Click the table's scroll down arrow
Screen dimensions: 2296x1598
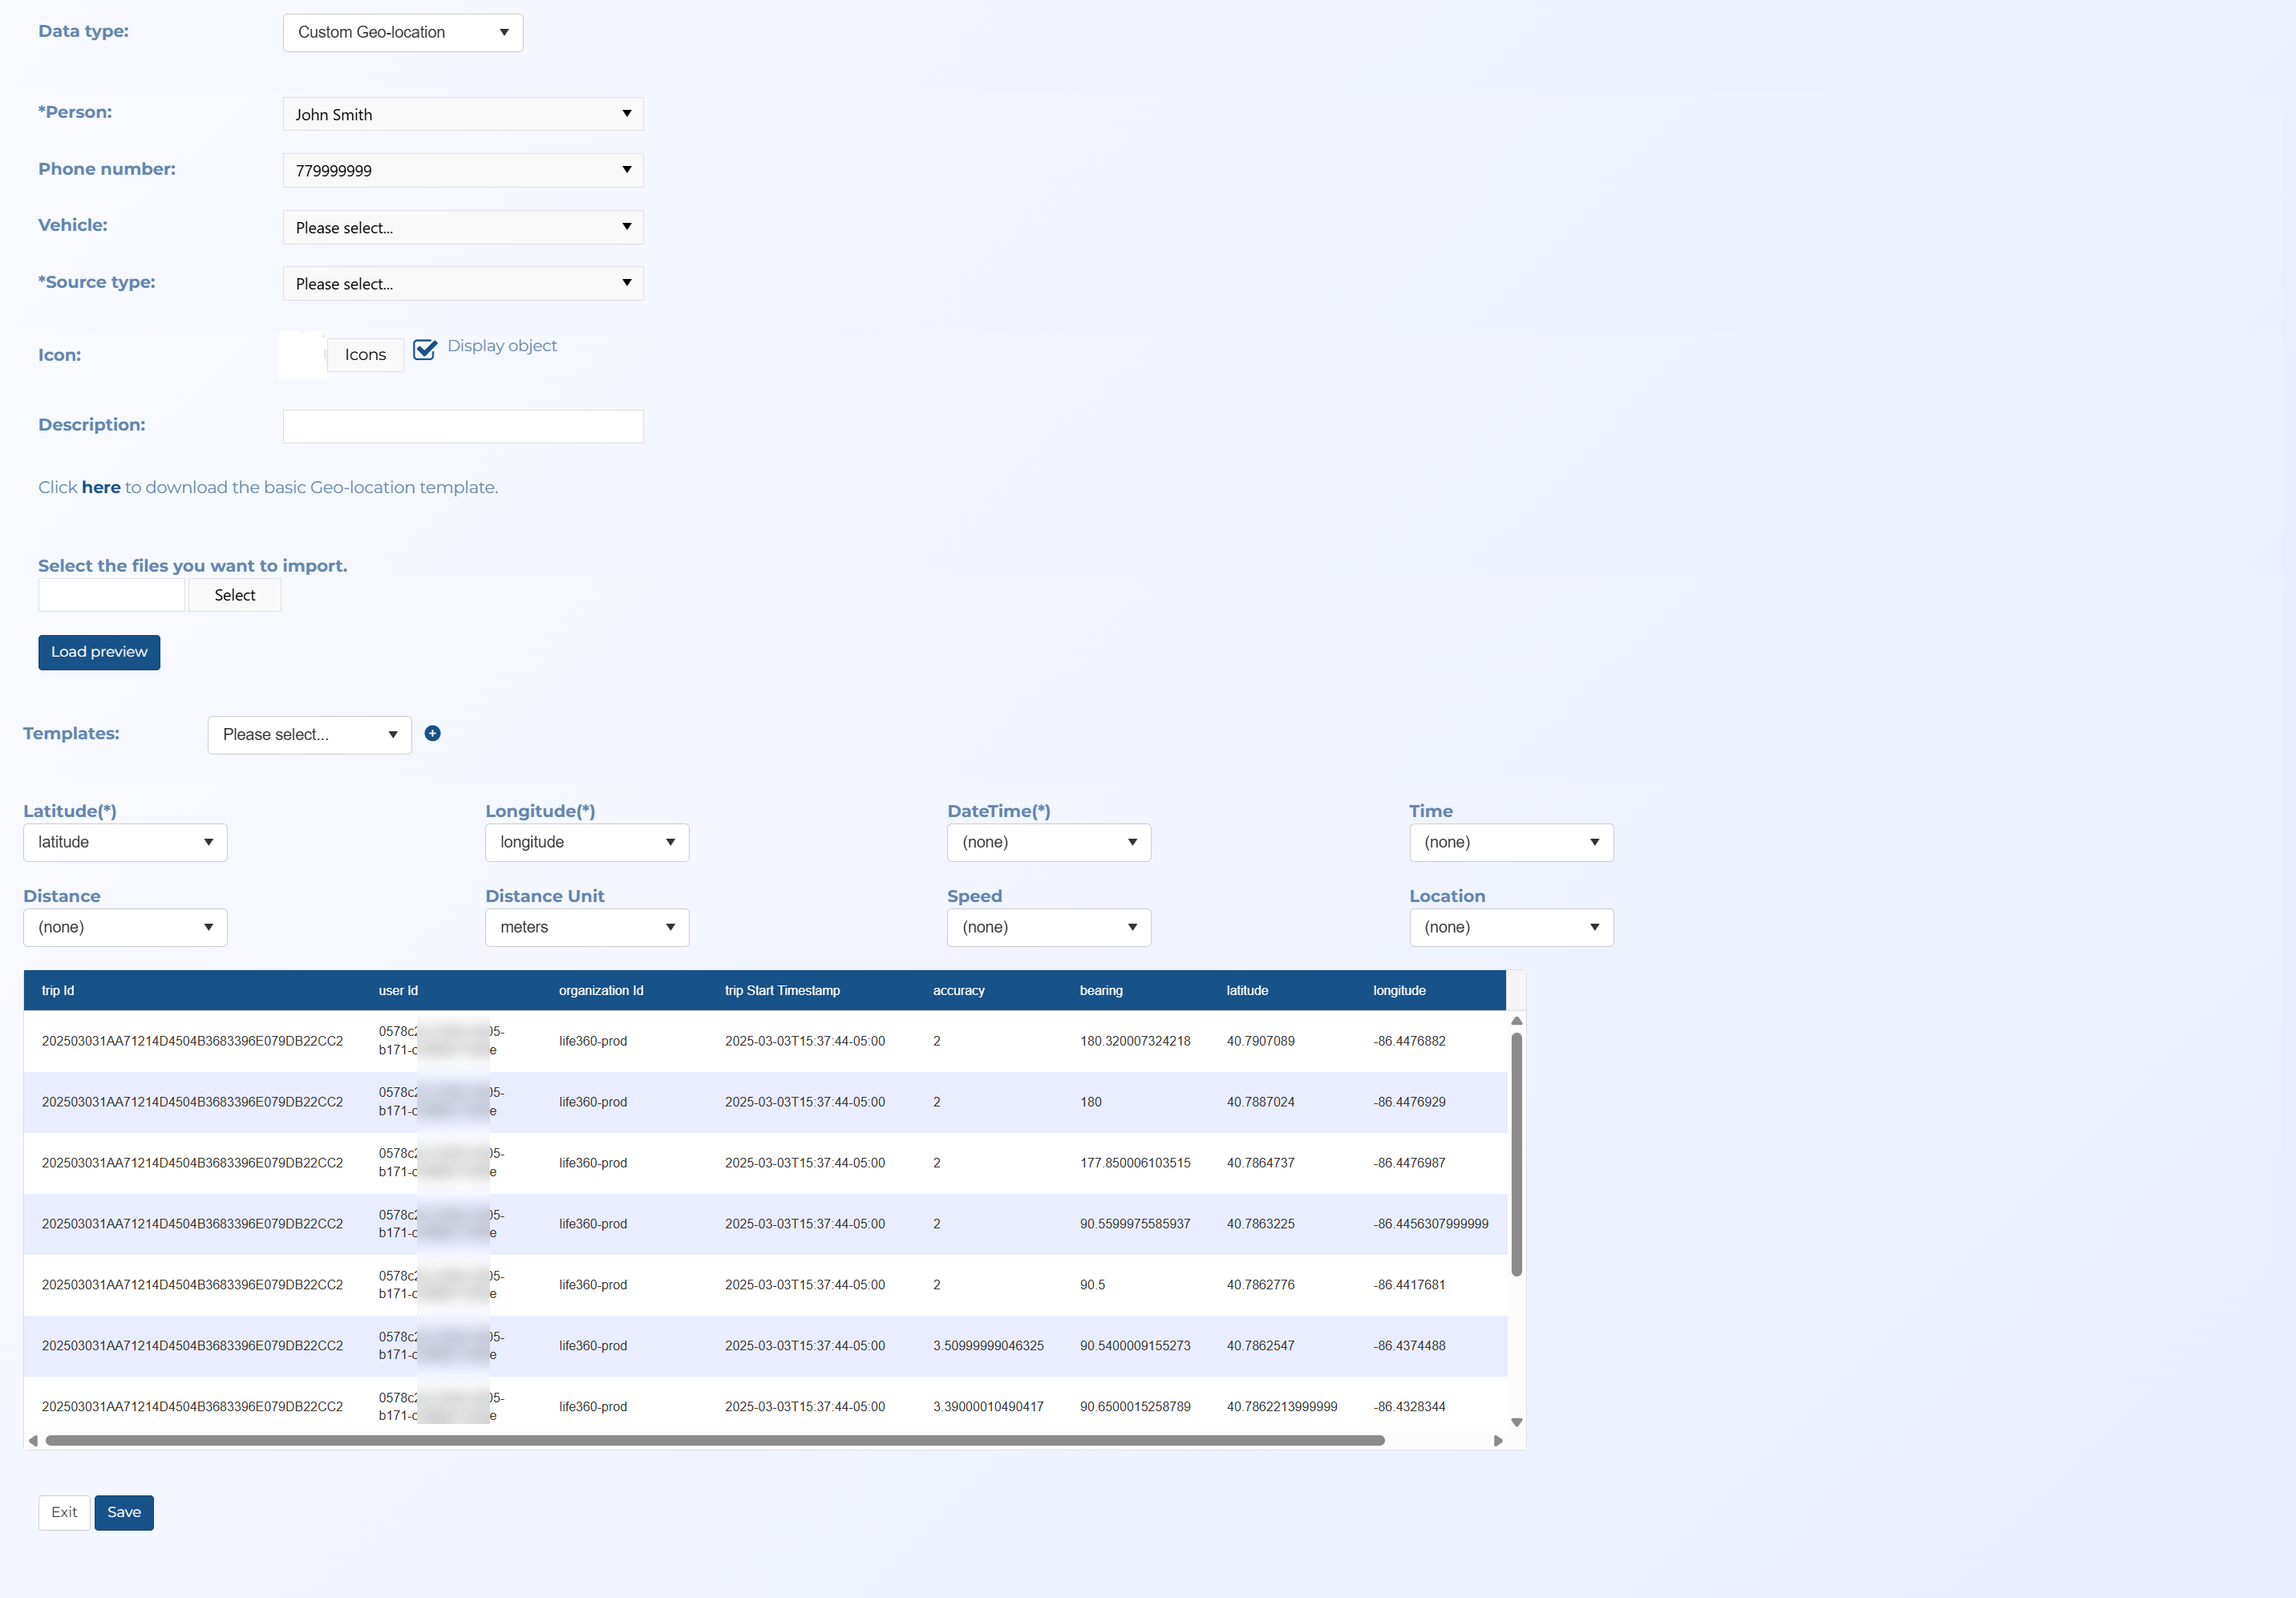pos(1516,1422)
